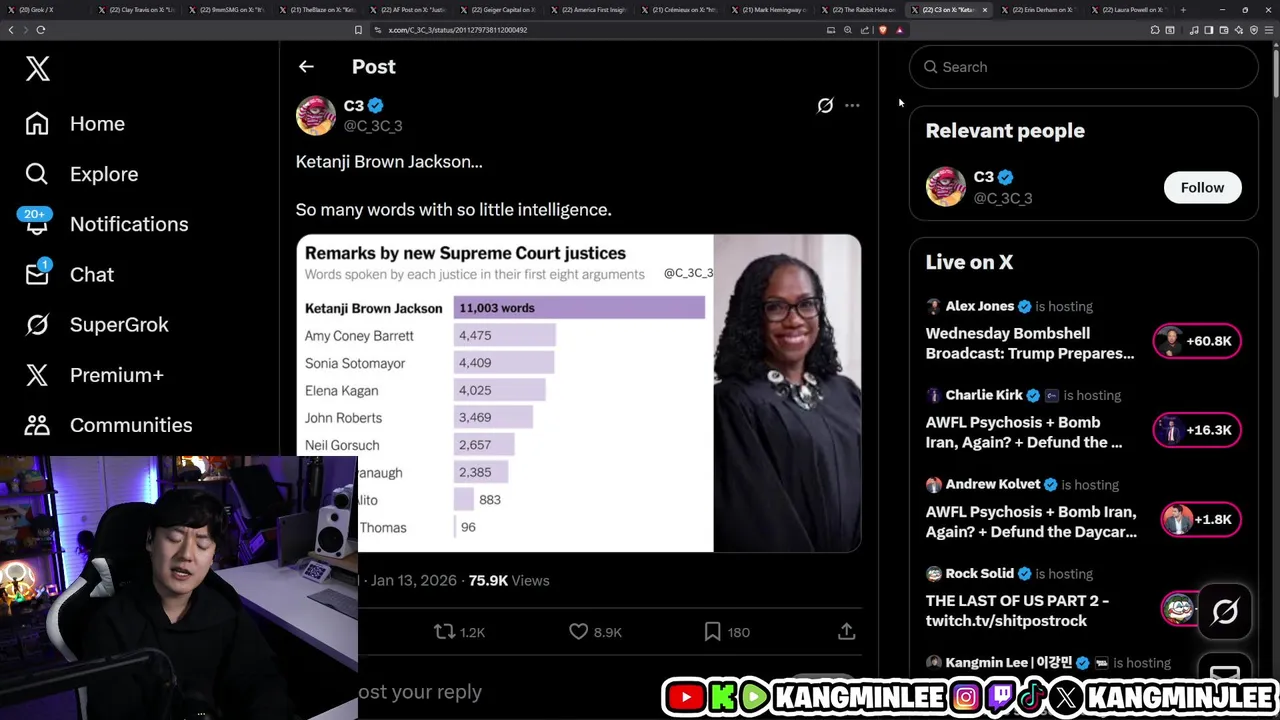The height and width of the screenshot is (720, 1280).
Task: Switch to the Laura Powell on X tab
Action: click(1130, 10)
